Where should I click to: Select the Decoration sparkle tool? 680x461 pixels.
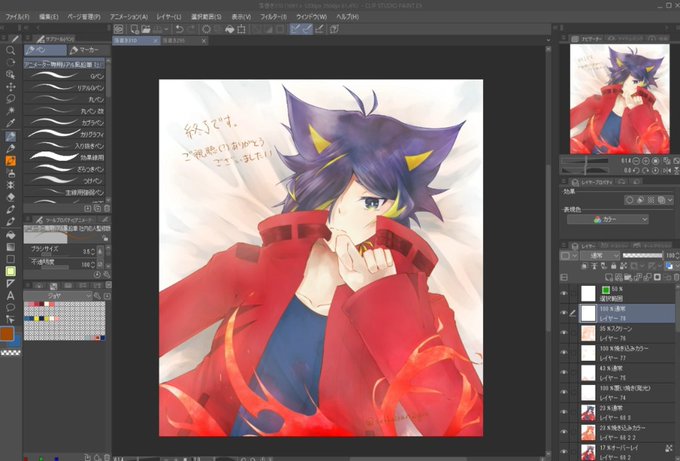pyautogui.click(x=10, y=185)
